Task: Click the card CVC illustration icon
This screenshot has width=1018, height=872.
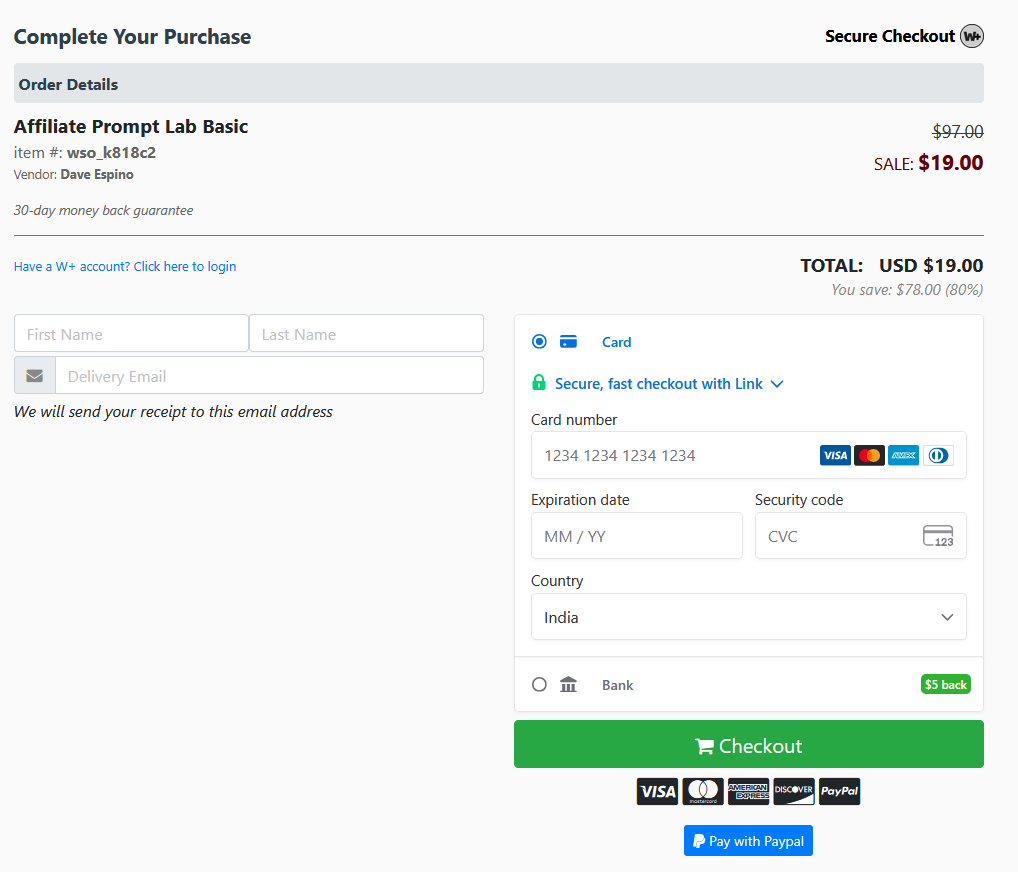Action: (x=938, y=536)
